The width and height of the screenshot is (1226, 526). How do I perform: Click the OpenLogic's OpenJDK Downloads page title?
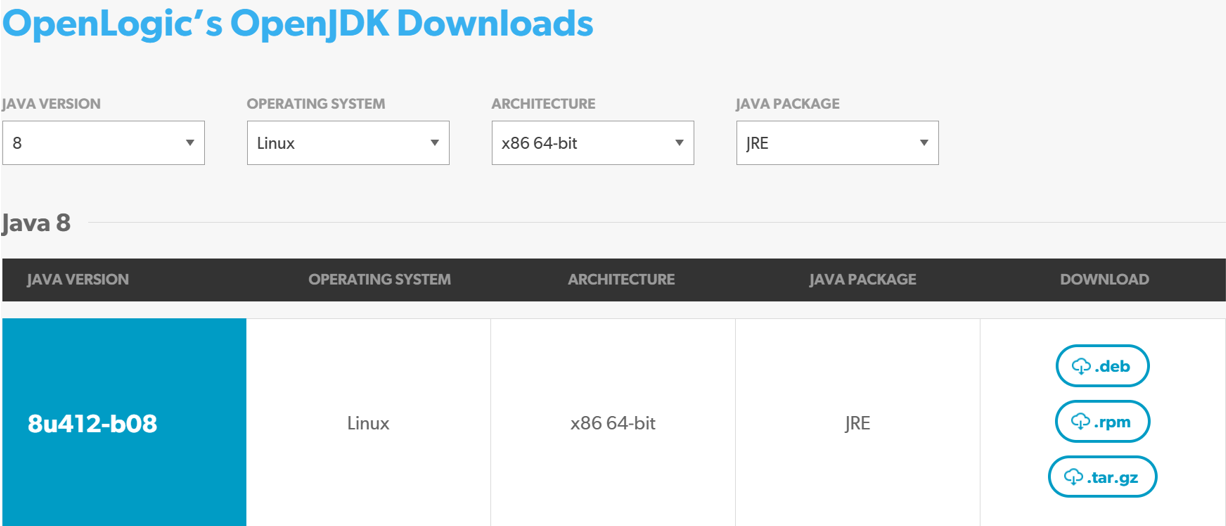point(298,24)
